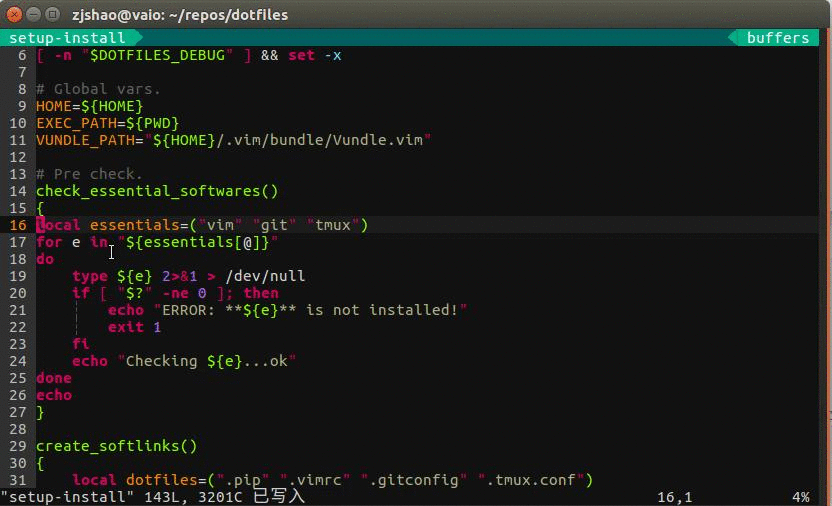
Task: Select the setup-install buffer tab
Action: [67, 38]
